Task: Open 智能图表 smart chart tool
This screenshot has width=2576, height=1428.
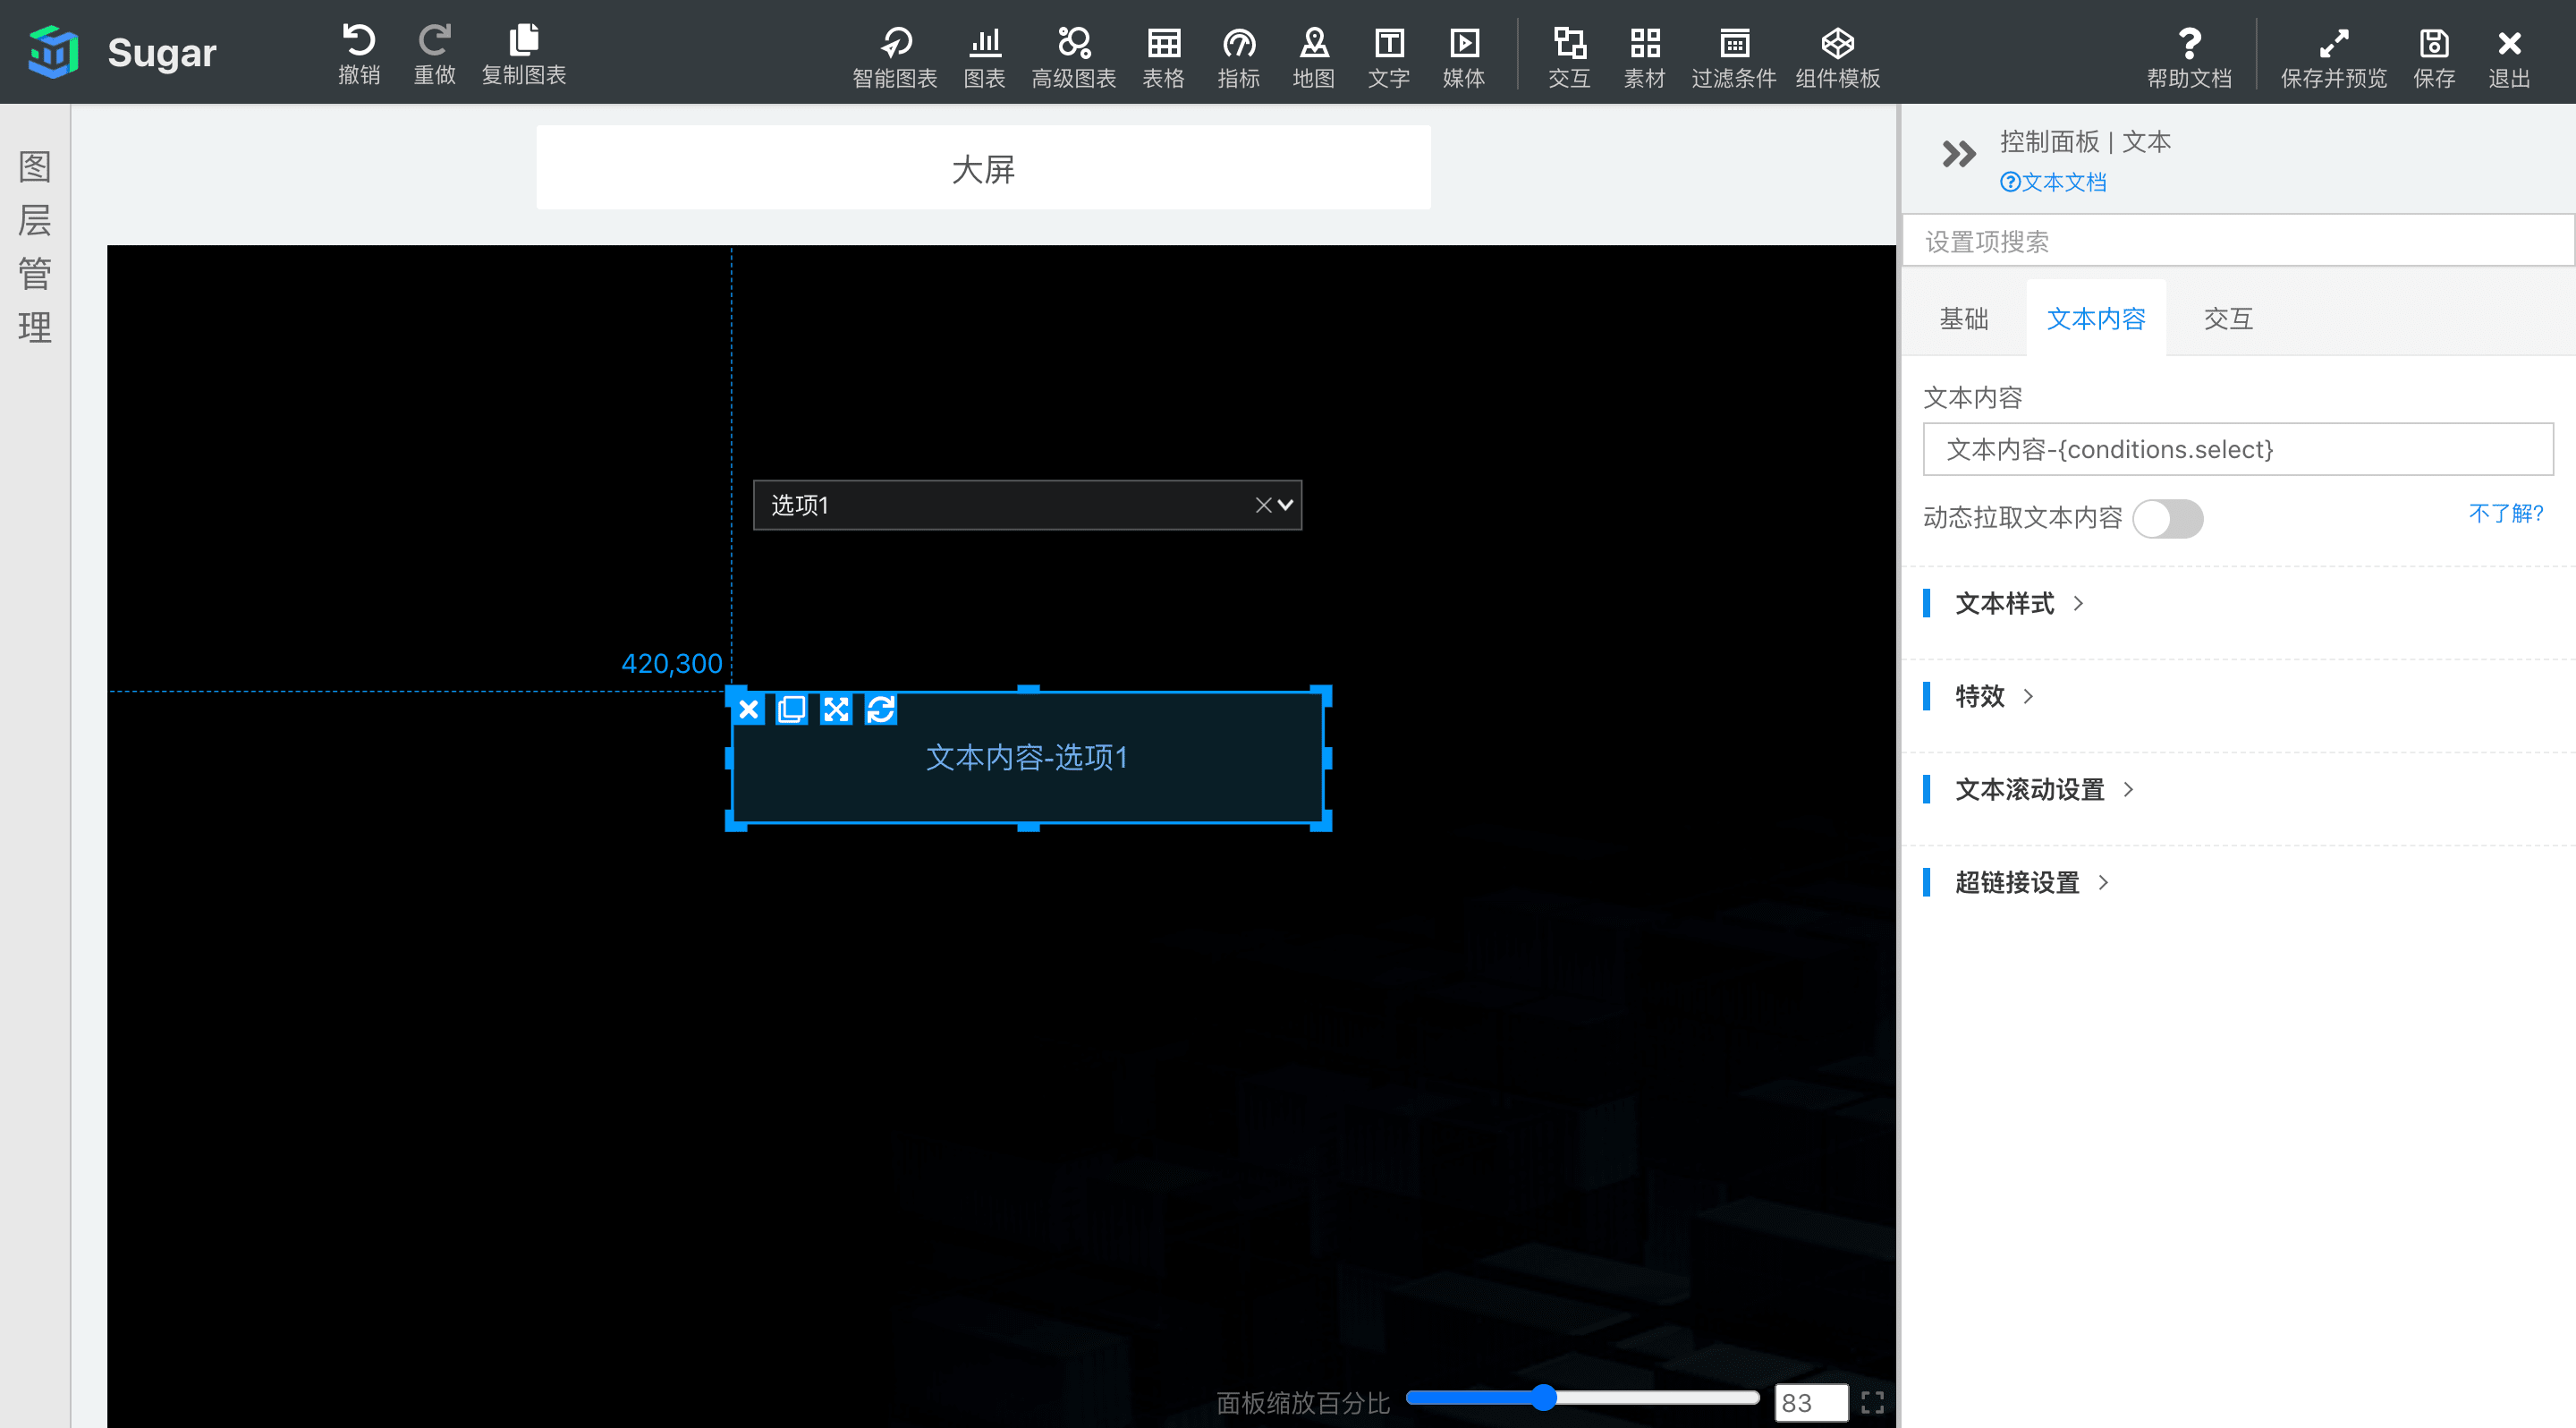Action: coord(894,57)
